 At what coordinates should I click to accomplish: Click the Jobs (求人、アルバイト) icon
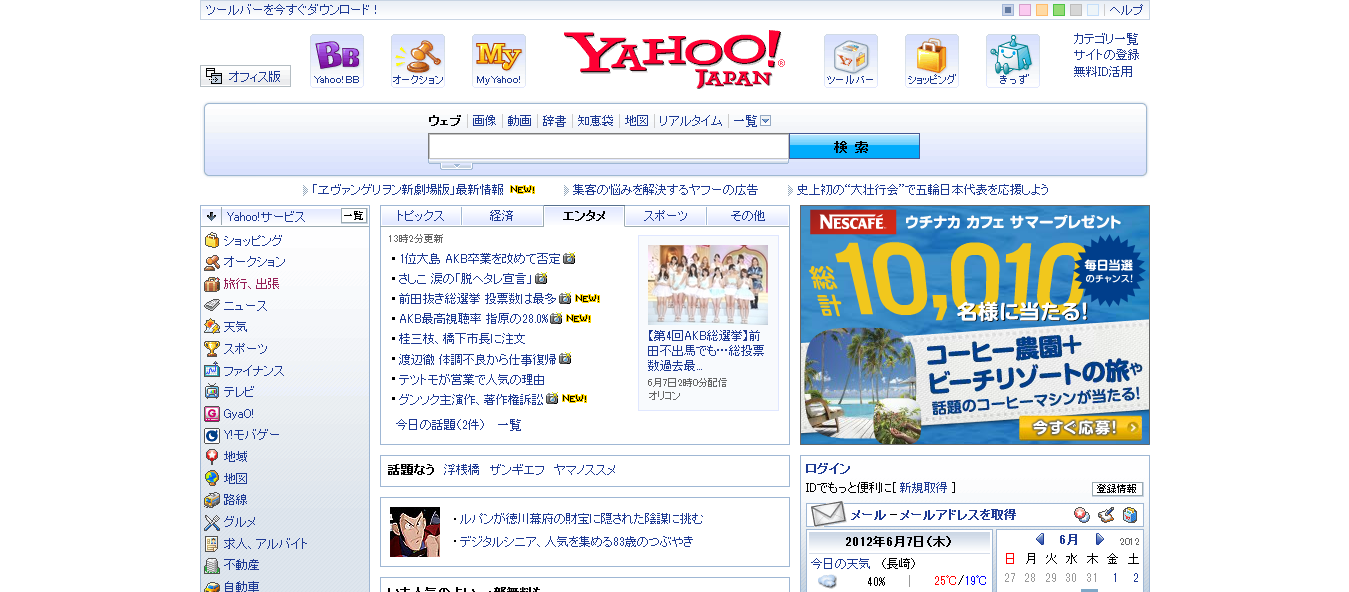[x=212, y=544]
